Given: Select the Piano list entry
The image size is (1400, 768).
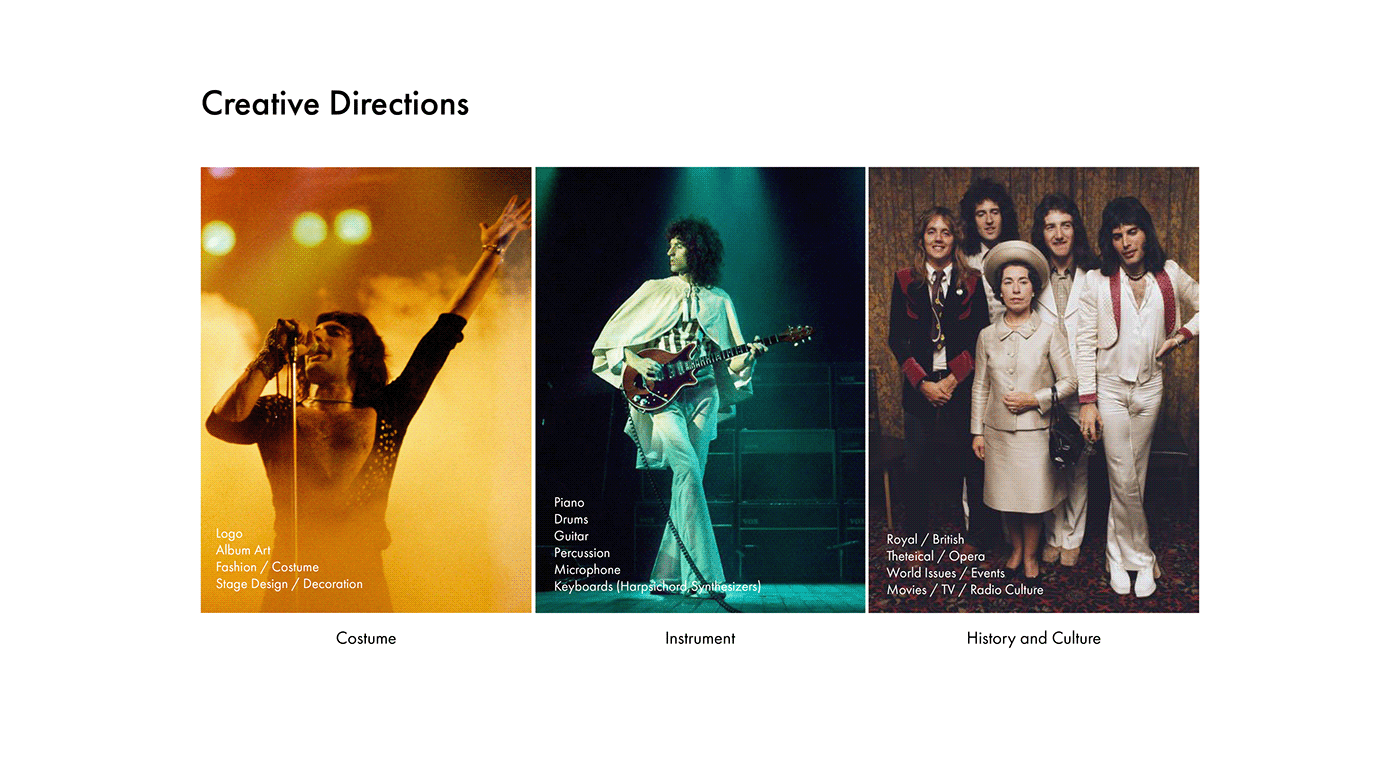Looking at the screenshot, I should (x=569, y=502).
